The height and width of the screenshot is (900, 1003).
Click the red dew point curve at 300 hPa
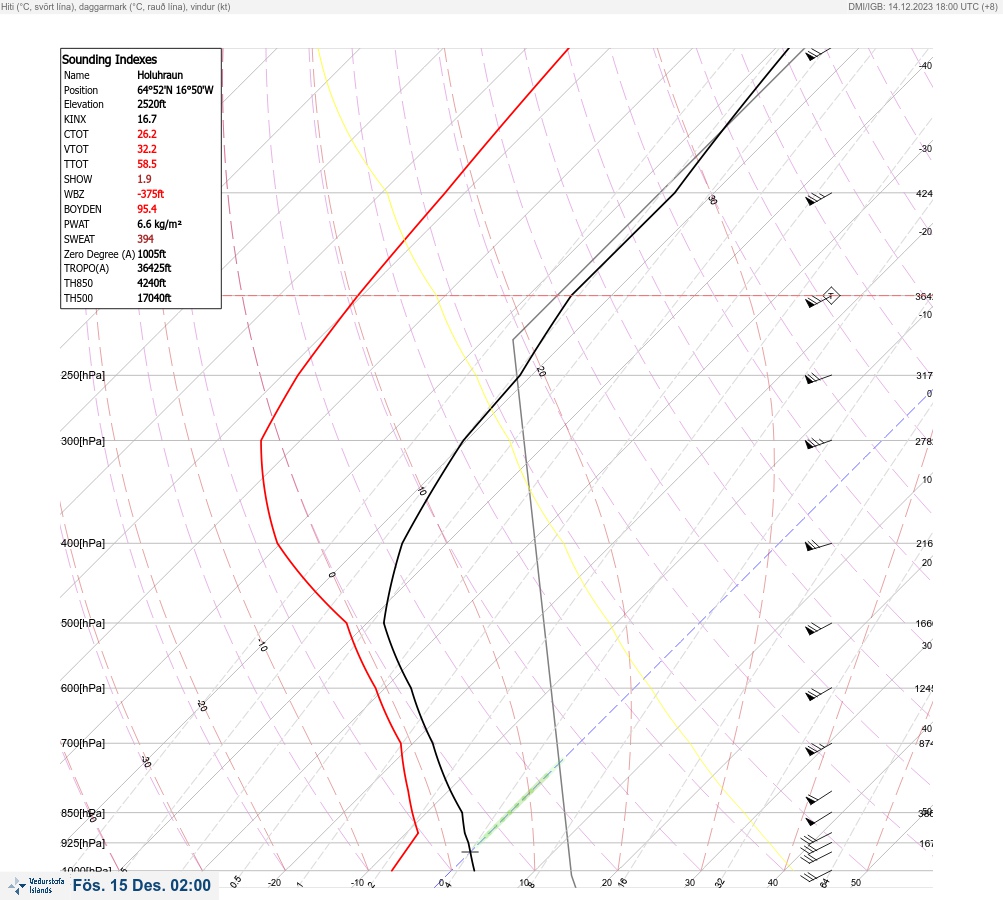pyautogui.click(x=261, y=441)
